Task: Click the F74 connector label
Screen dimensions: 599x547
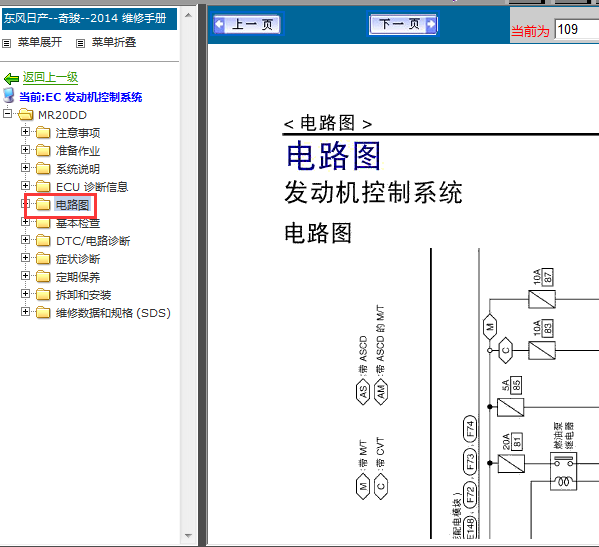Action: click(470, 428)
